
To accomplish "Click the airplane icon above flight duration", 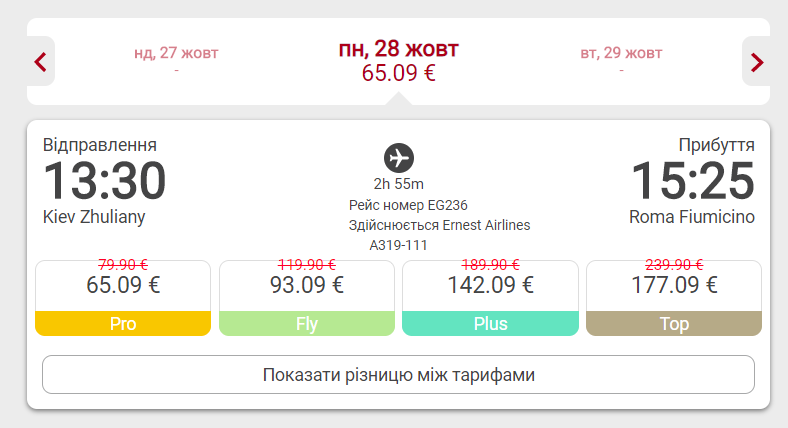I will coord(399,158).
